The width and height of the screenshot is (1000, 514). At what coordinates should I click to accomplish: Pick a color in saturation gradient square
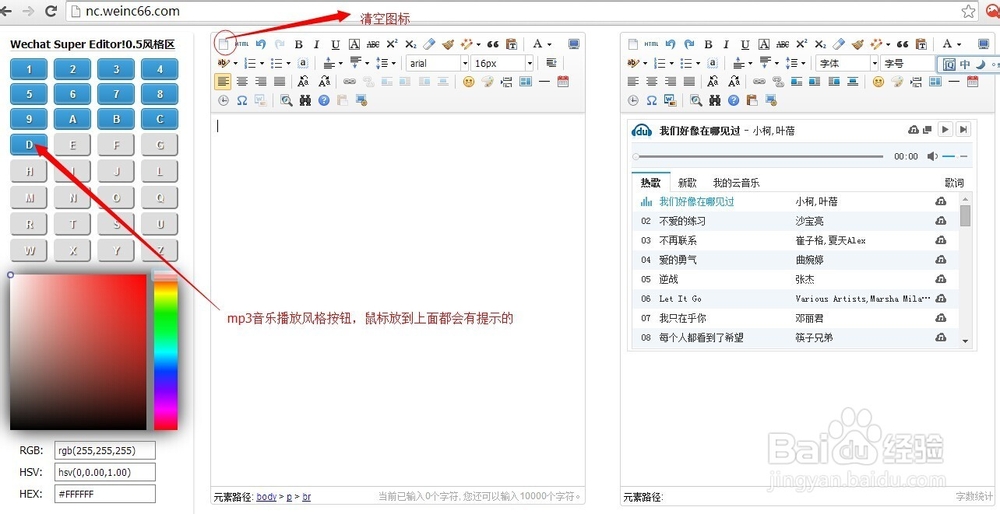tap(78, 352)
